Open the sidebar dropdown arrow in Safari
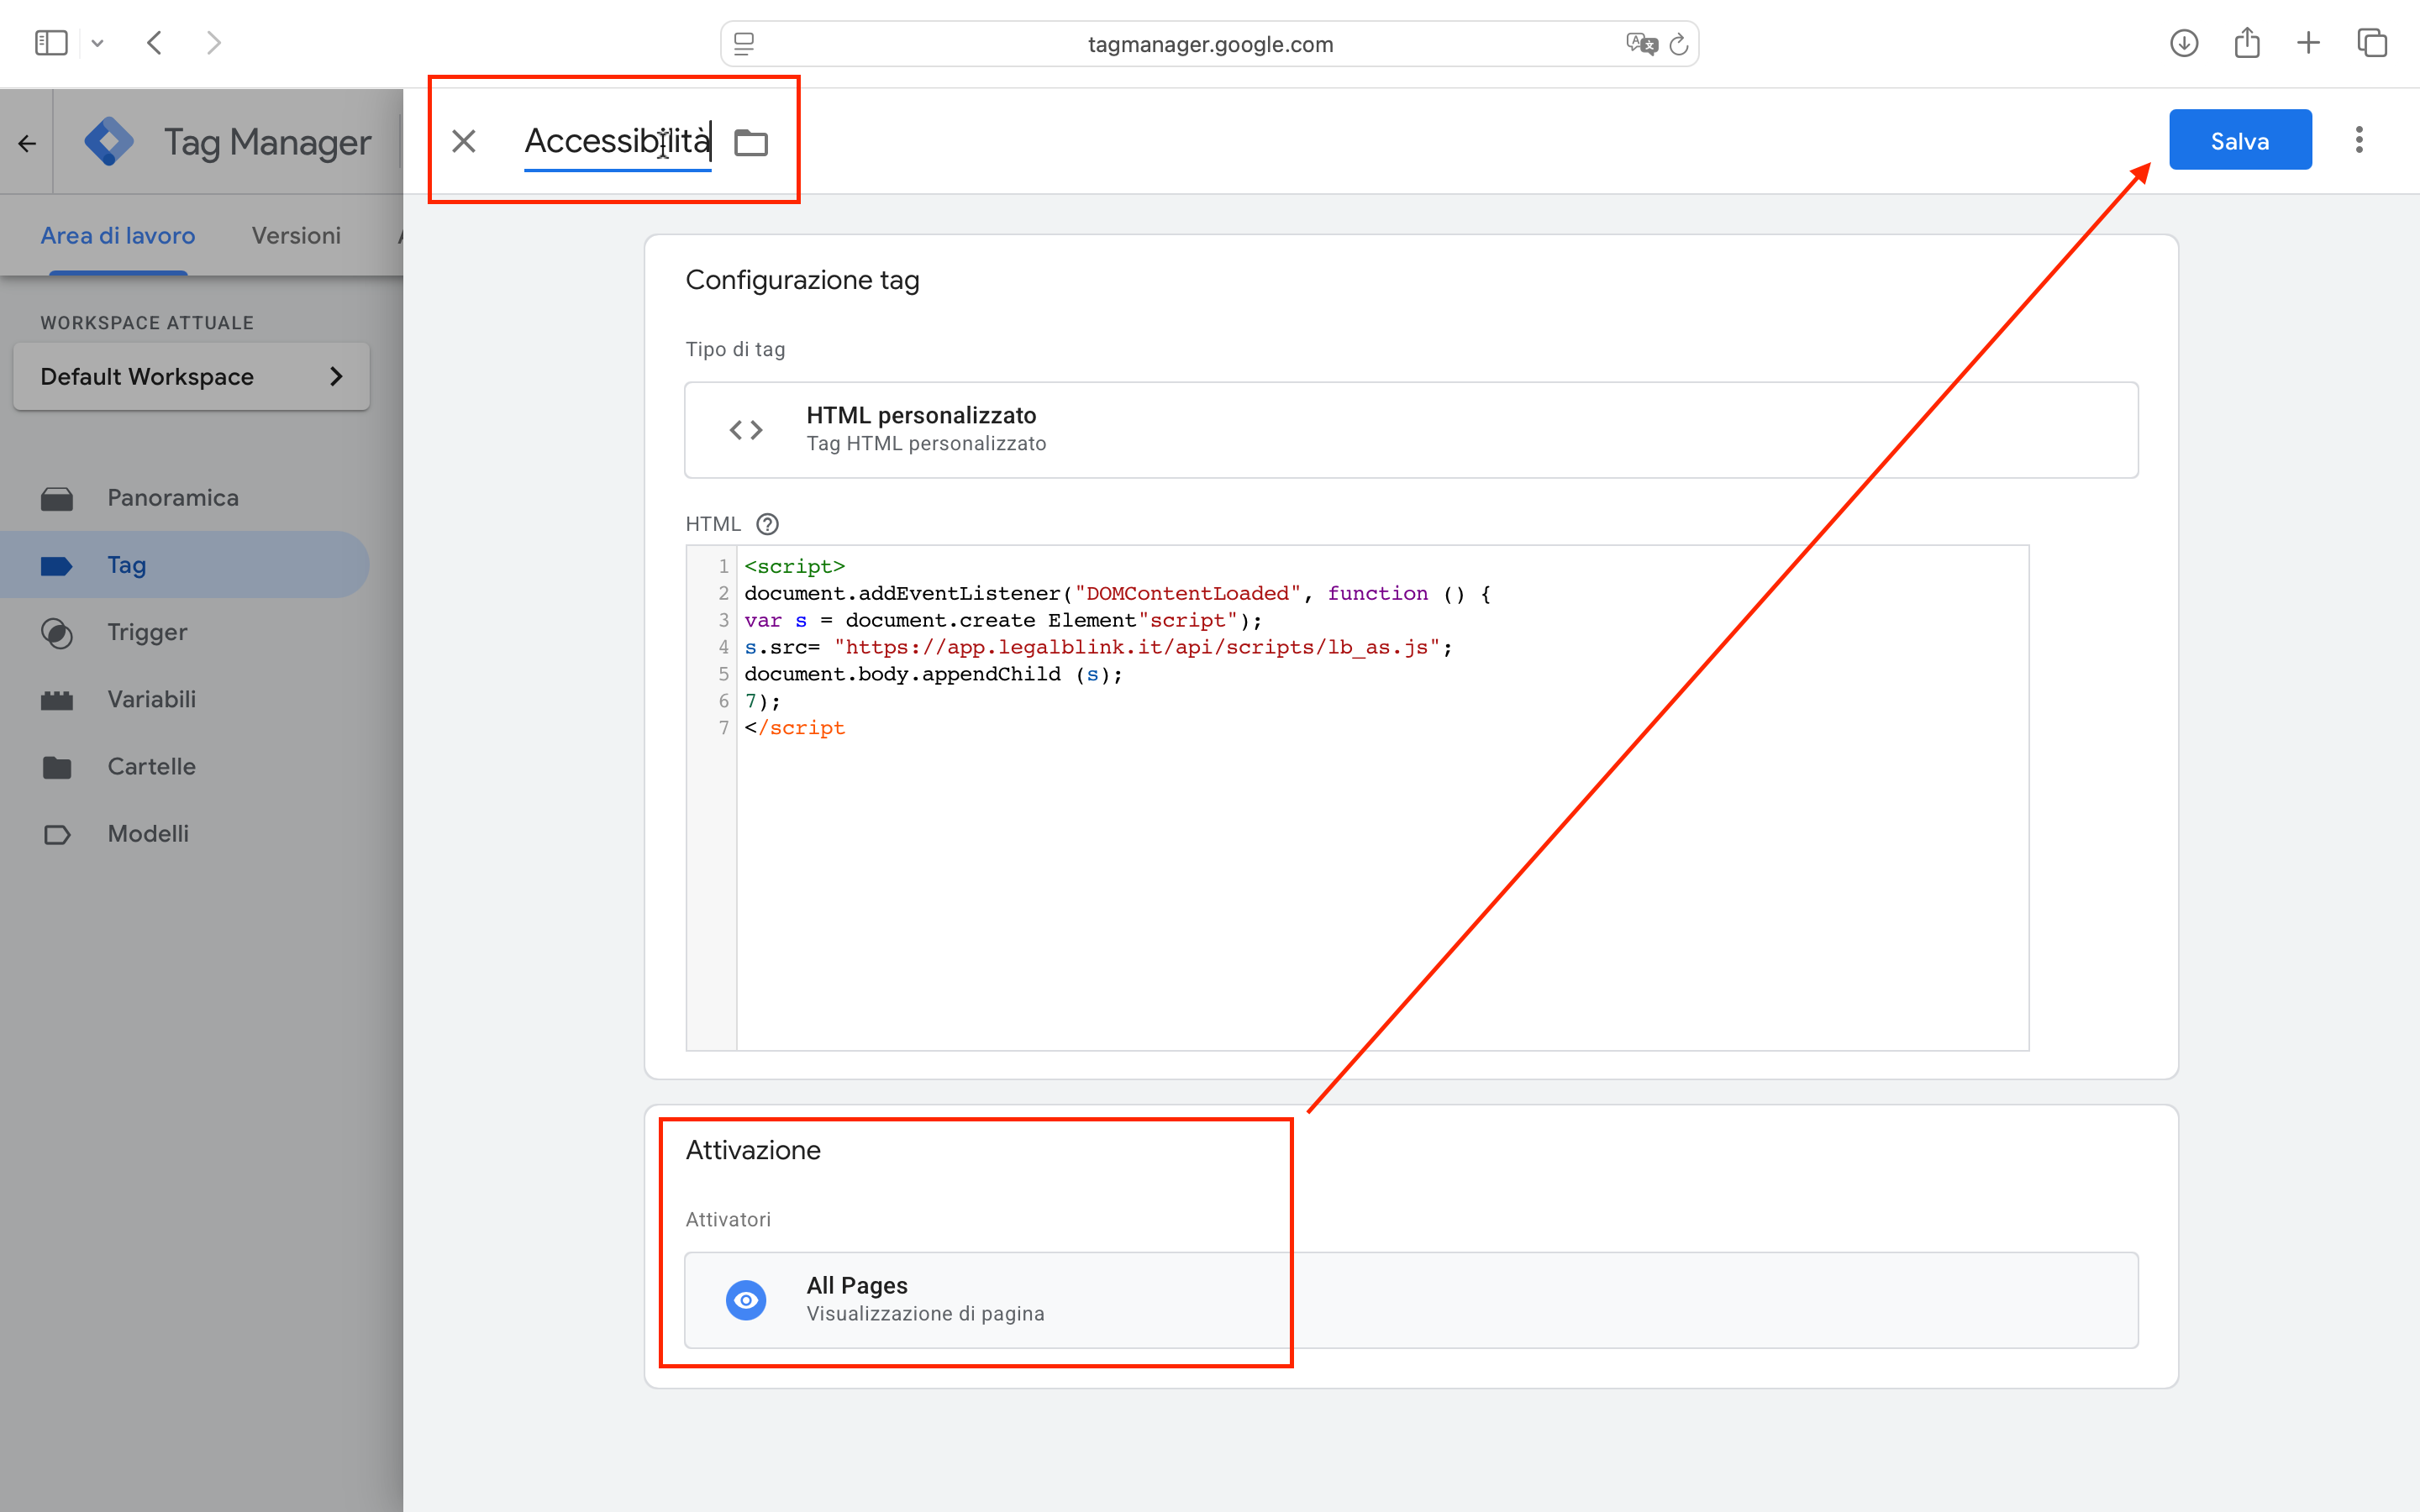Viewport: 2420px width, 1512px height. click(x=97, y=43)
